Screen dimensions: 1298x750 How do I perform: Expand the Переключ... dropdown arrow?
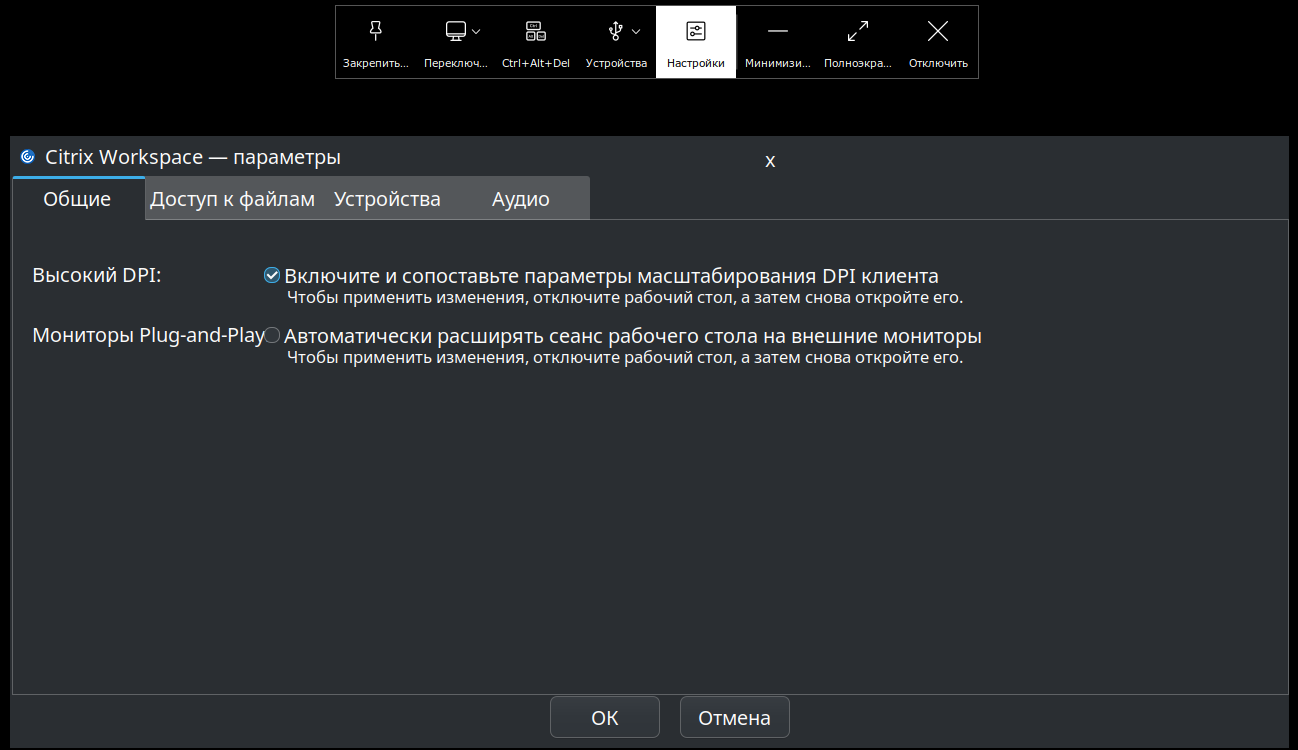coord(476,31)
